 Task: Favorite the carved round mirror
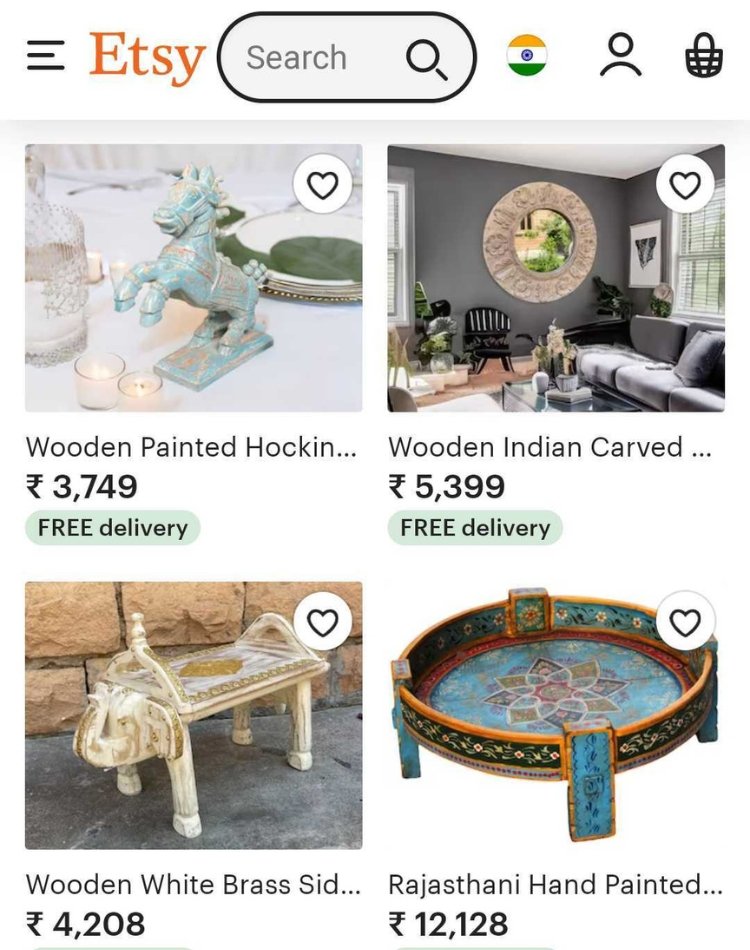685,185
